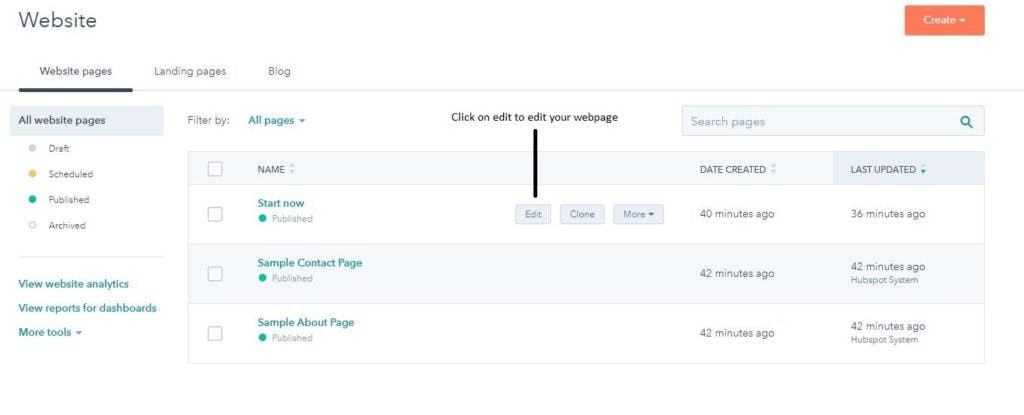Image resolution: width=1024 pixels, height=415 pixels.
Task: Click Published status under Start now
Action: click(x=285, y=218)
